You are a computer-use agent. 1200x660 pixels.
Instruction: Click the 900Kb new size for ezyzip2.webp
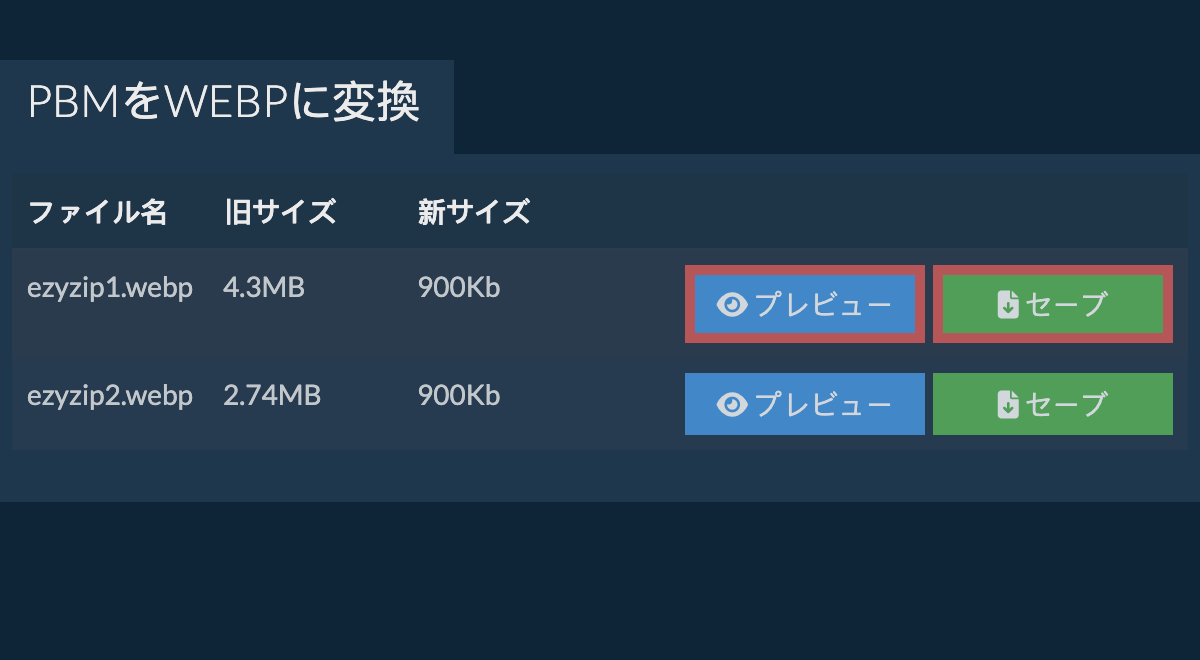(459, 396)
